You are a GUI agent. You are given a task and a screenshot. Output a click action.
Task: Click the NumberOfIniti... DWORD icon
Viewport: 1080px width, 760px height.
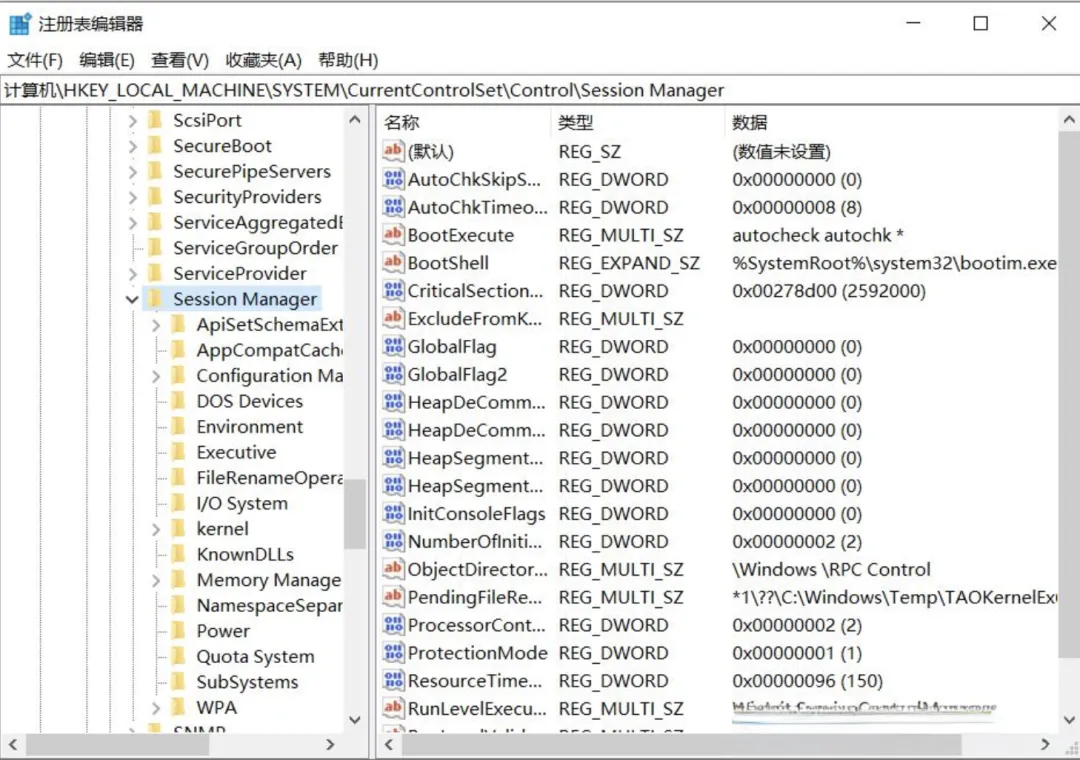(x=393, y=542)
